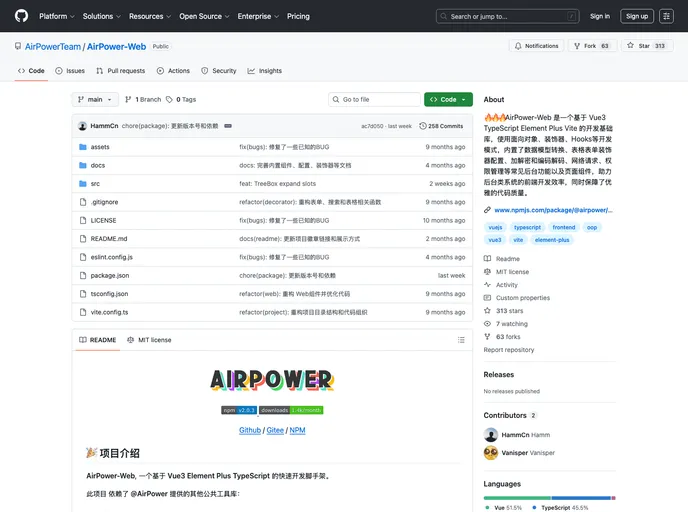
Task: Select the typescript topic tag
Action: click(x=527, y=227)
